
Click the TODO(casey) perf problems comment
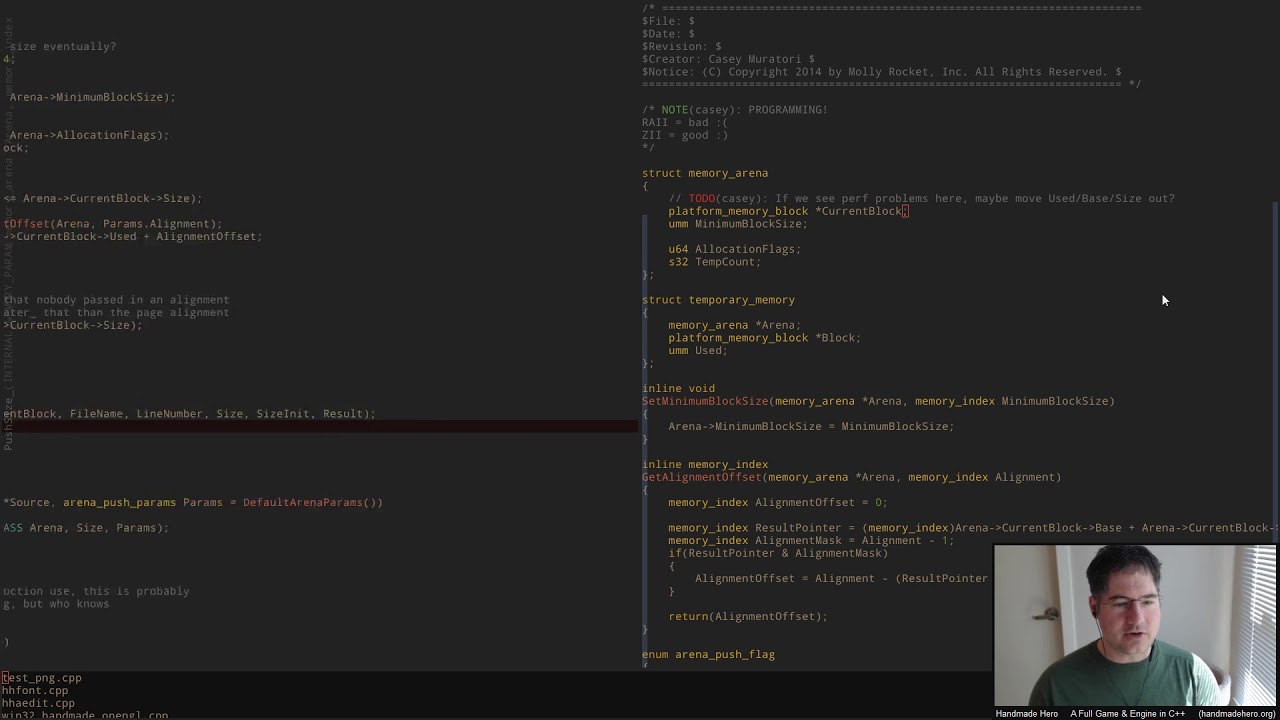coord(922,198)
